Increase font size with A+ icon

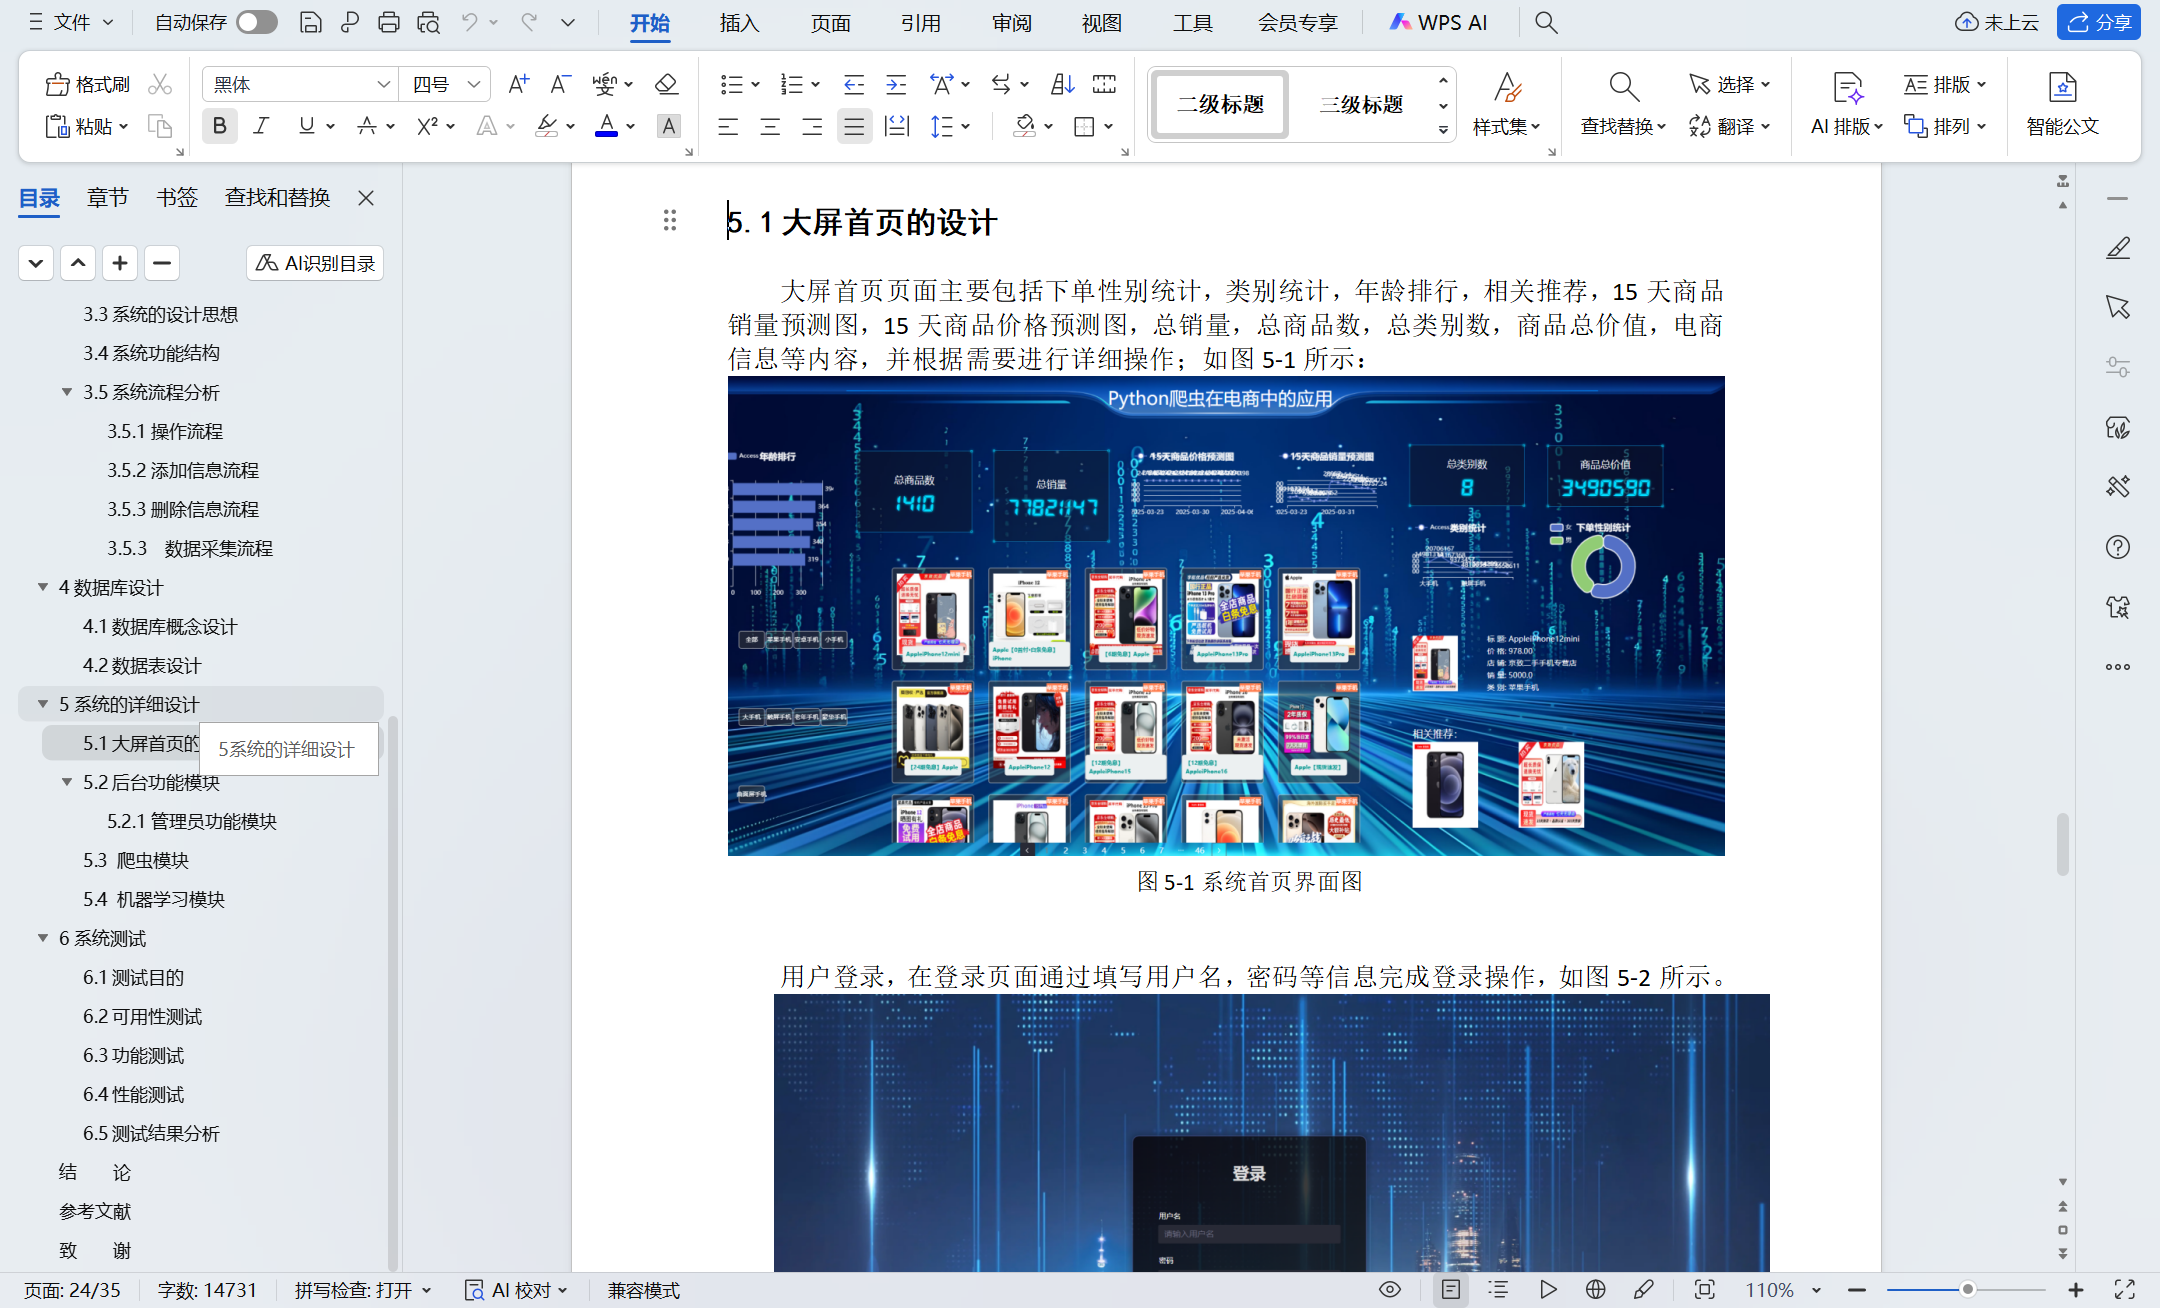click(x=518, y=84)
